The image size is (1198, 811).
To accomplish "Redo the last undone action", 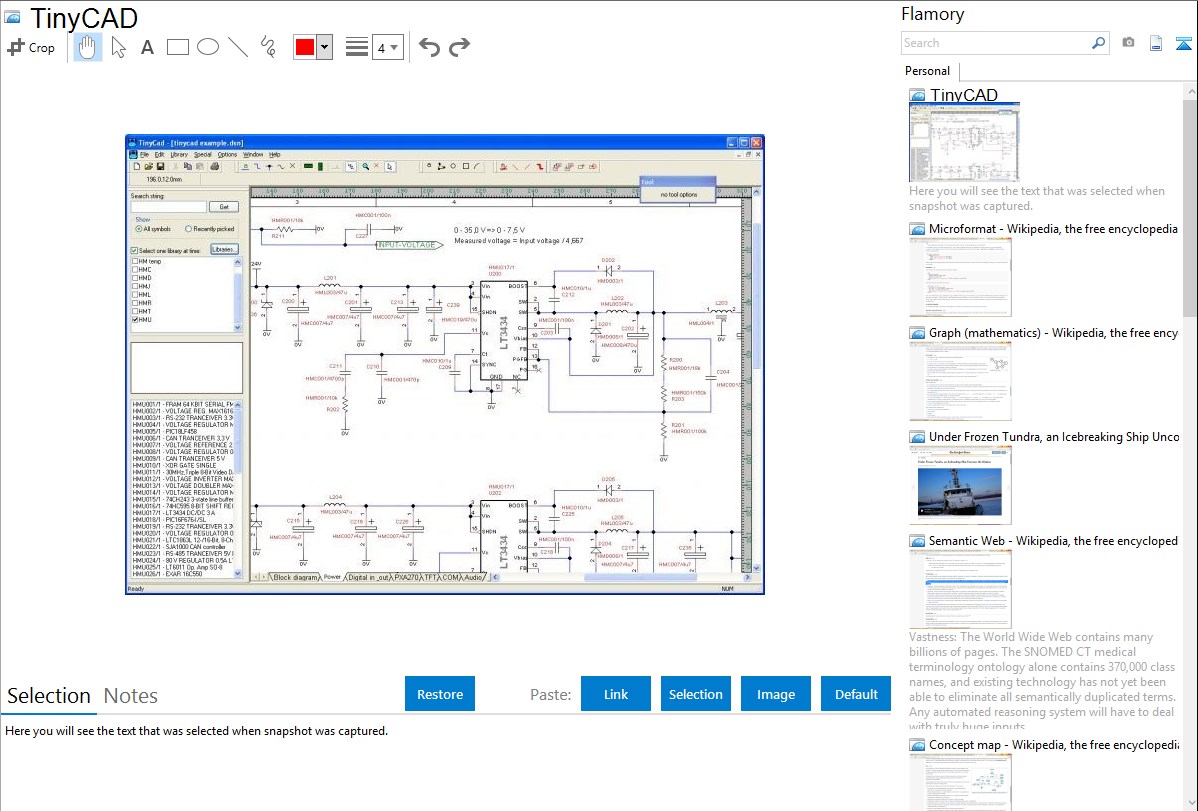I will pos(459,47).
